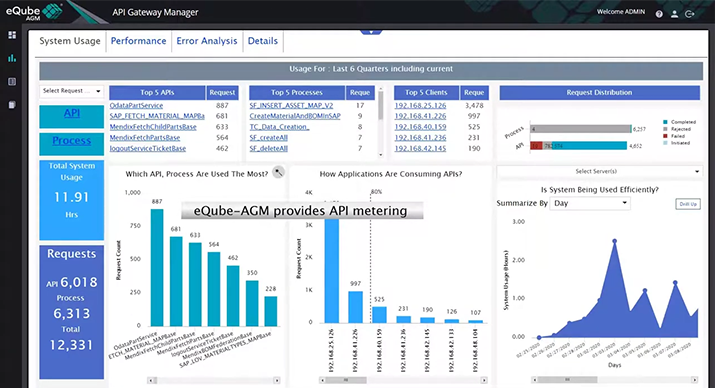This screenshot has height=388, width=715.
Task: Click the Drill Up button
Action: [x=688, y=204]
